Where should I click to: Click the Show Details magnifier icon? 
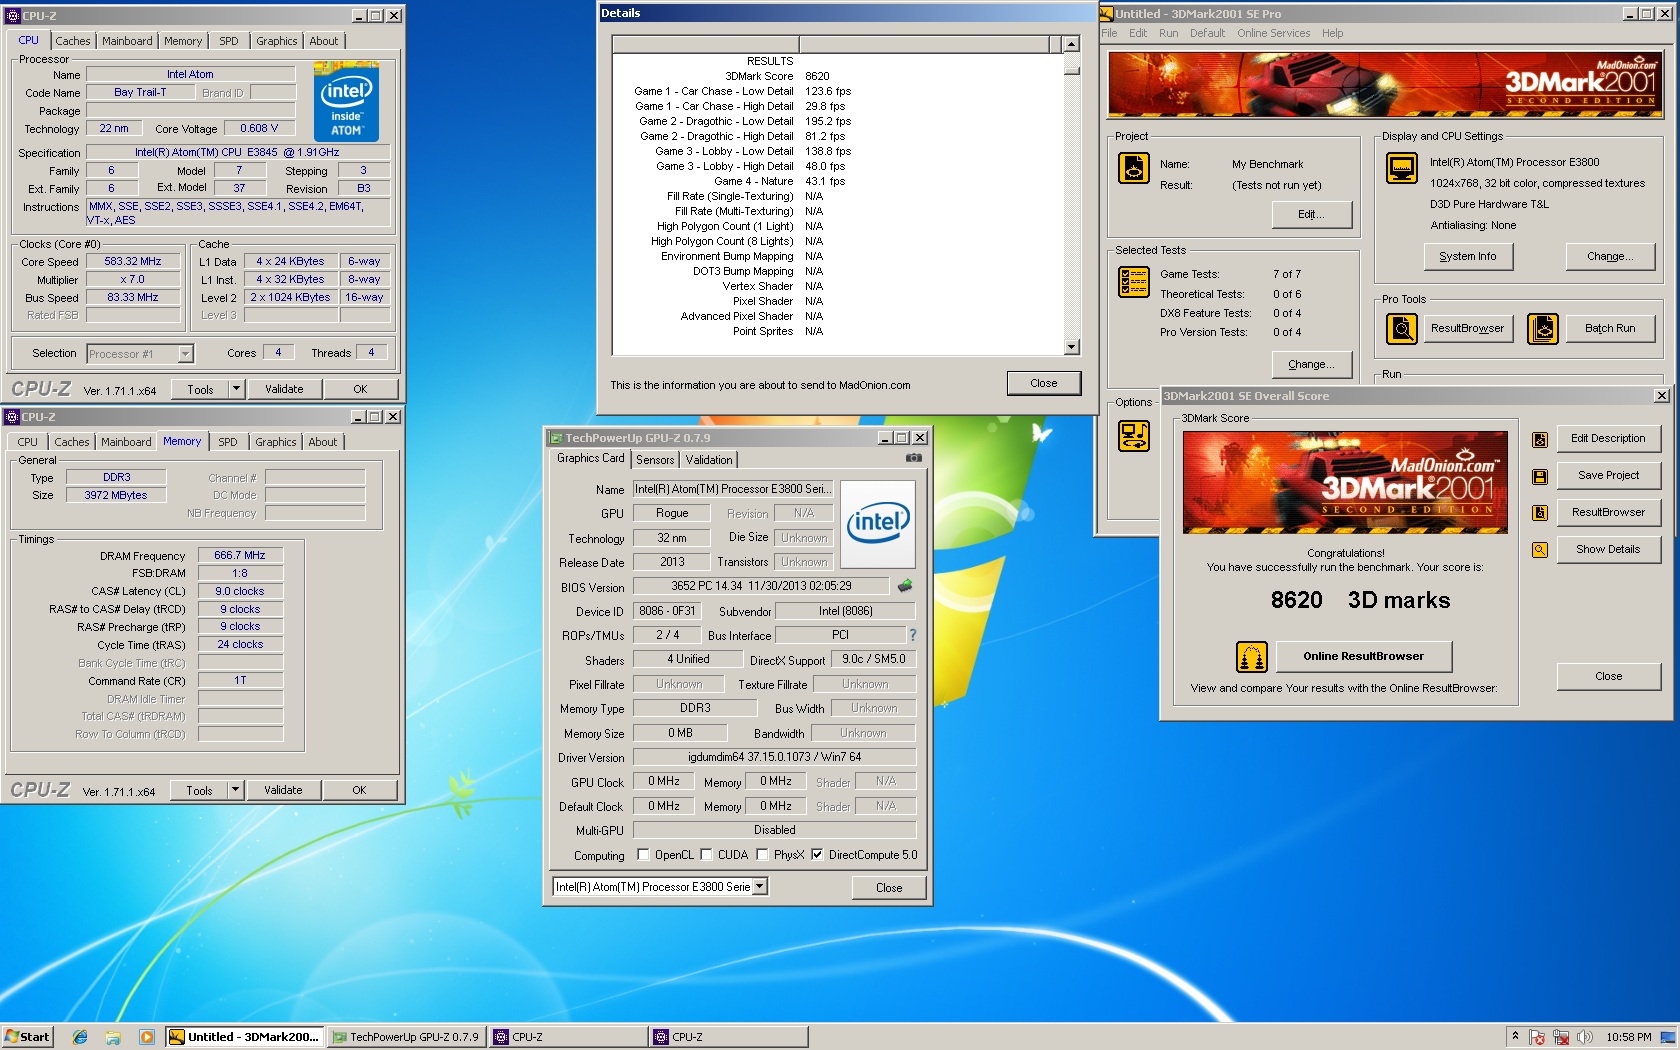coord(1540,550)
